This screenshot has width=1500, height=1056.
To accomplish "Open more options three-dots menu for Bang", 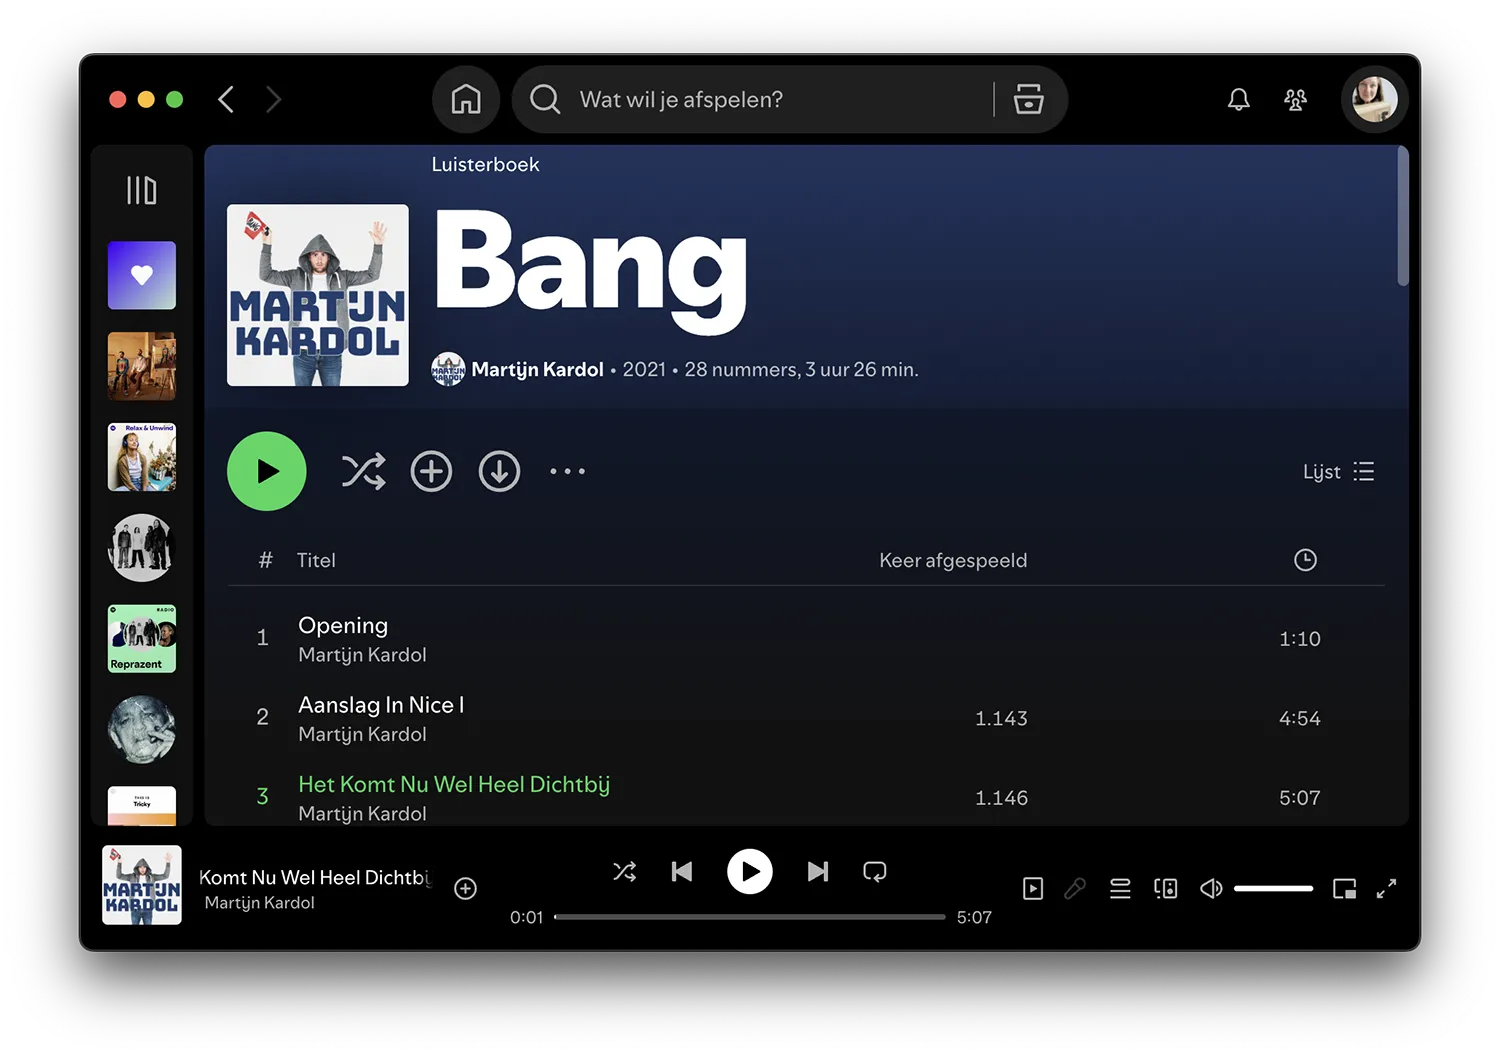I will tap(567, 471).
